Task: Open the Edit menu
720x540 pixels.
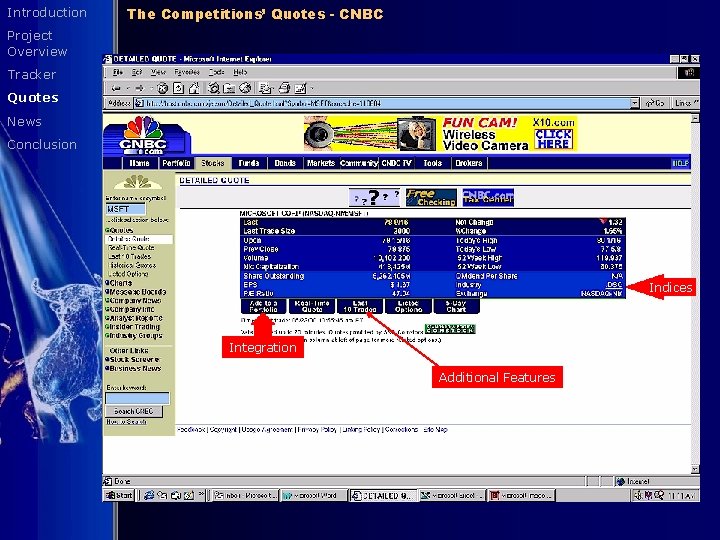Action: [137, 73]
